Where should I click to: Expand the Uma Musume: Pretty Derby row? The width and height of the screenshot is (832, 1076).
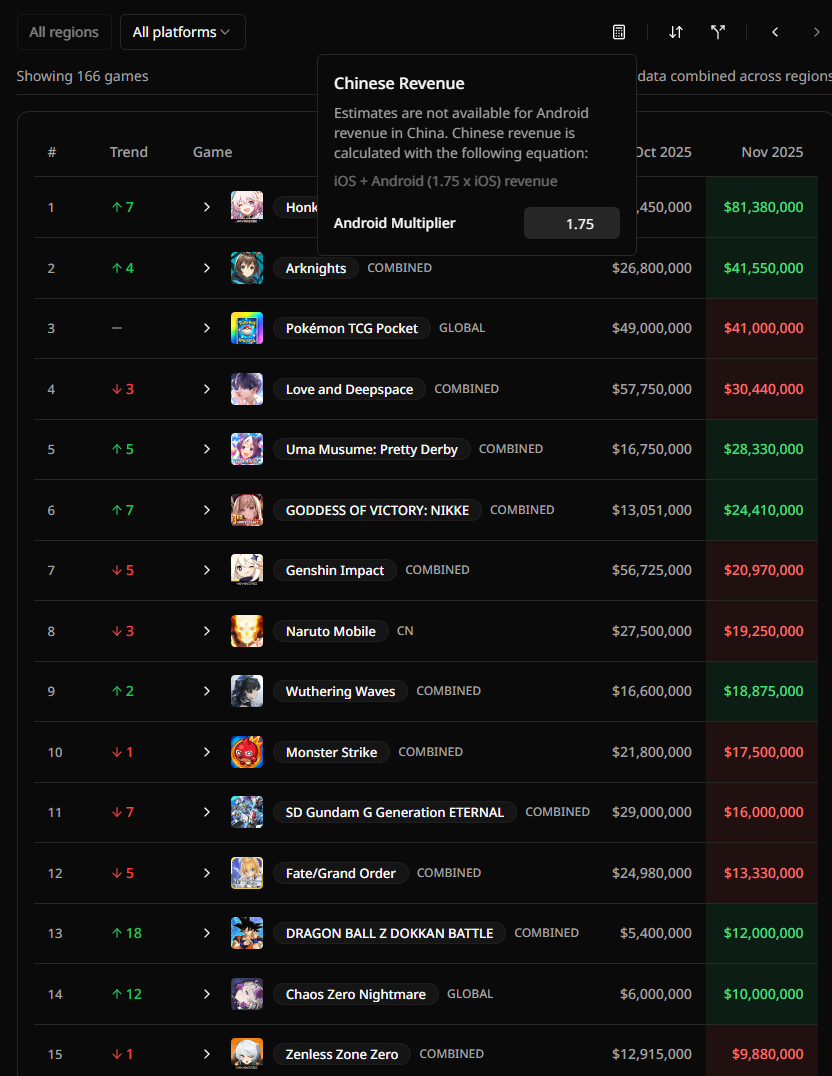[207, 449]
